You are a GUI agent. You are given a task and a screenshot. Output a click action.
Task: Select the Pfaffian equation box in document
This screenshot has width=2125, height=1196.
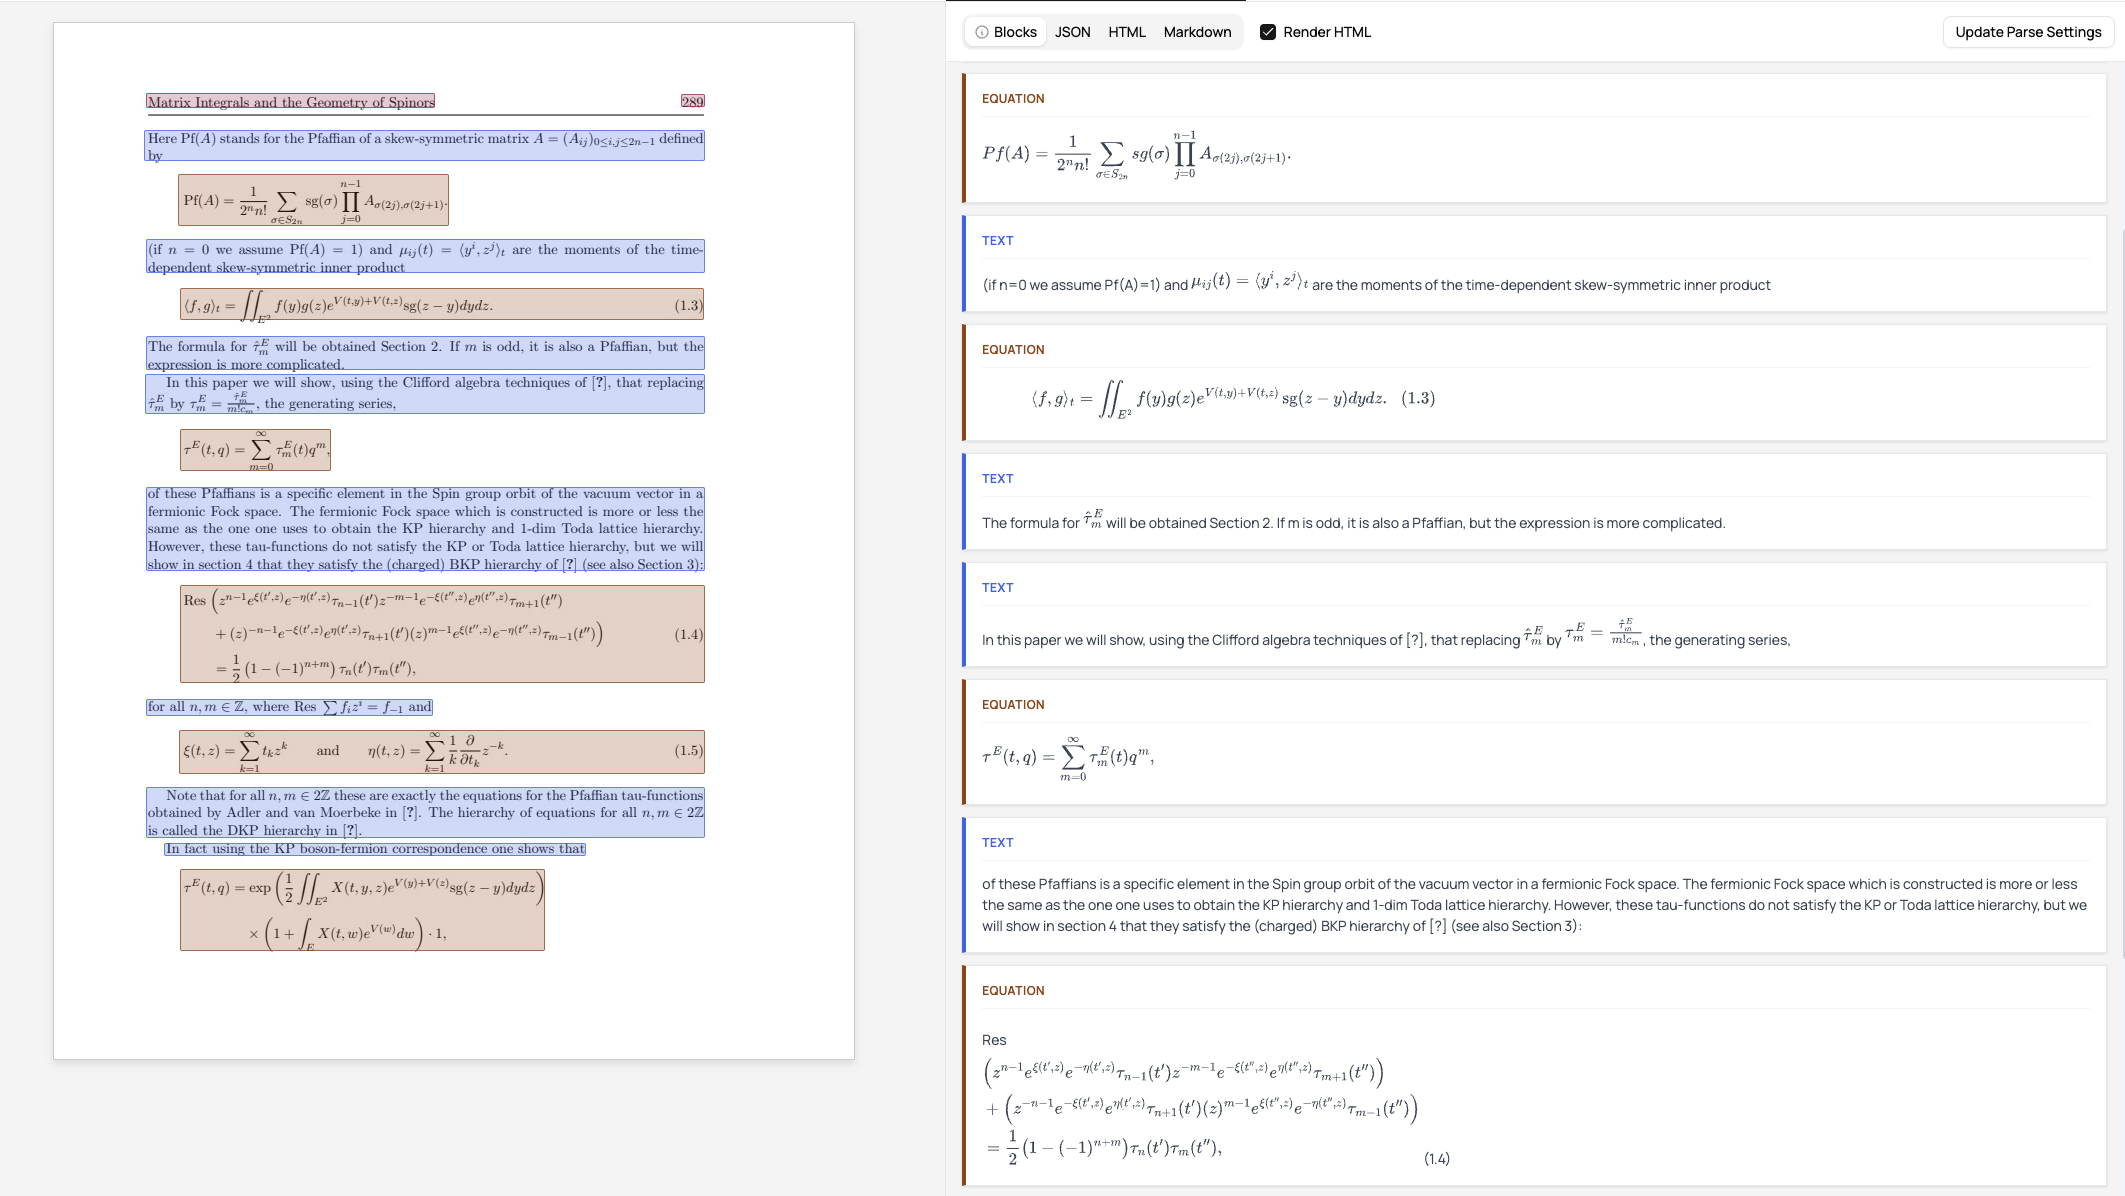point(313,200)
